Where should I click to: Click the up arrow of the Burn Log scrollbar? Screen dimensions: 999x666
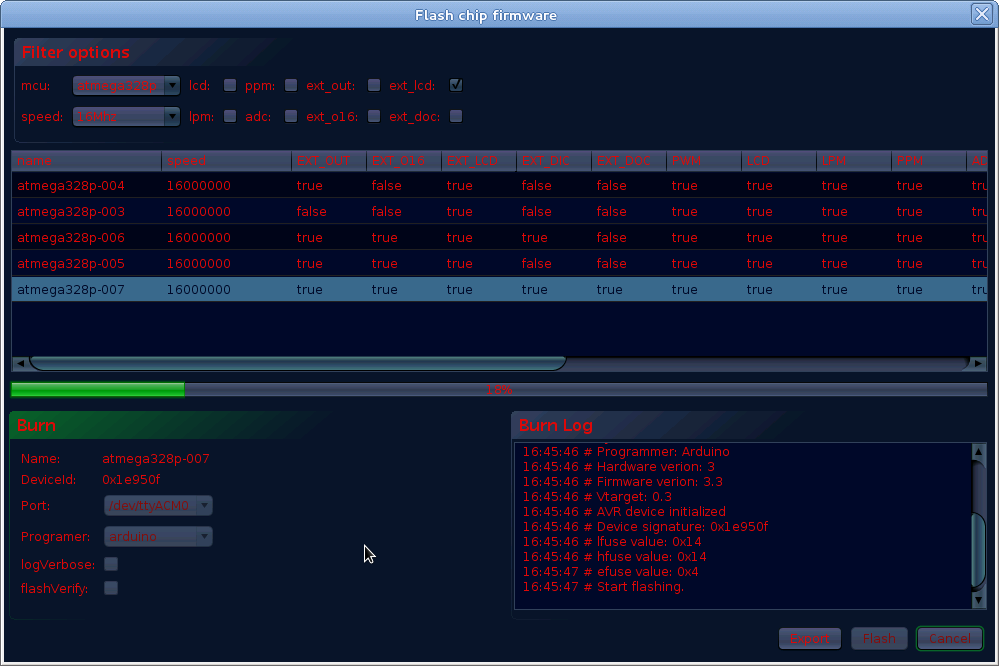click(979, 451)
